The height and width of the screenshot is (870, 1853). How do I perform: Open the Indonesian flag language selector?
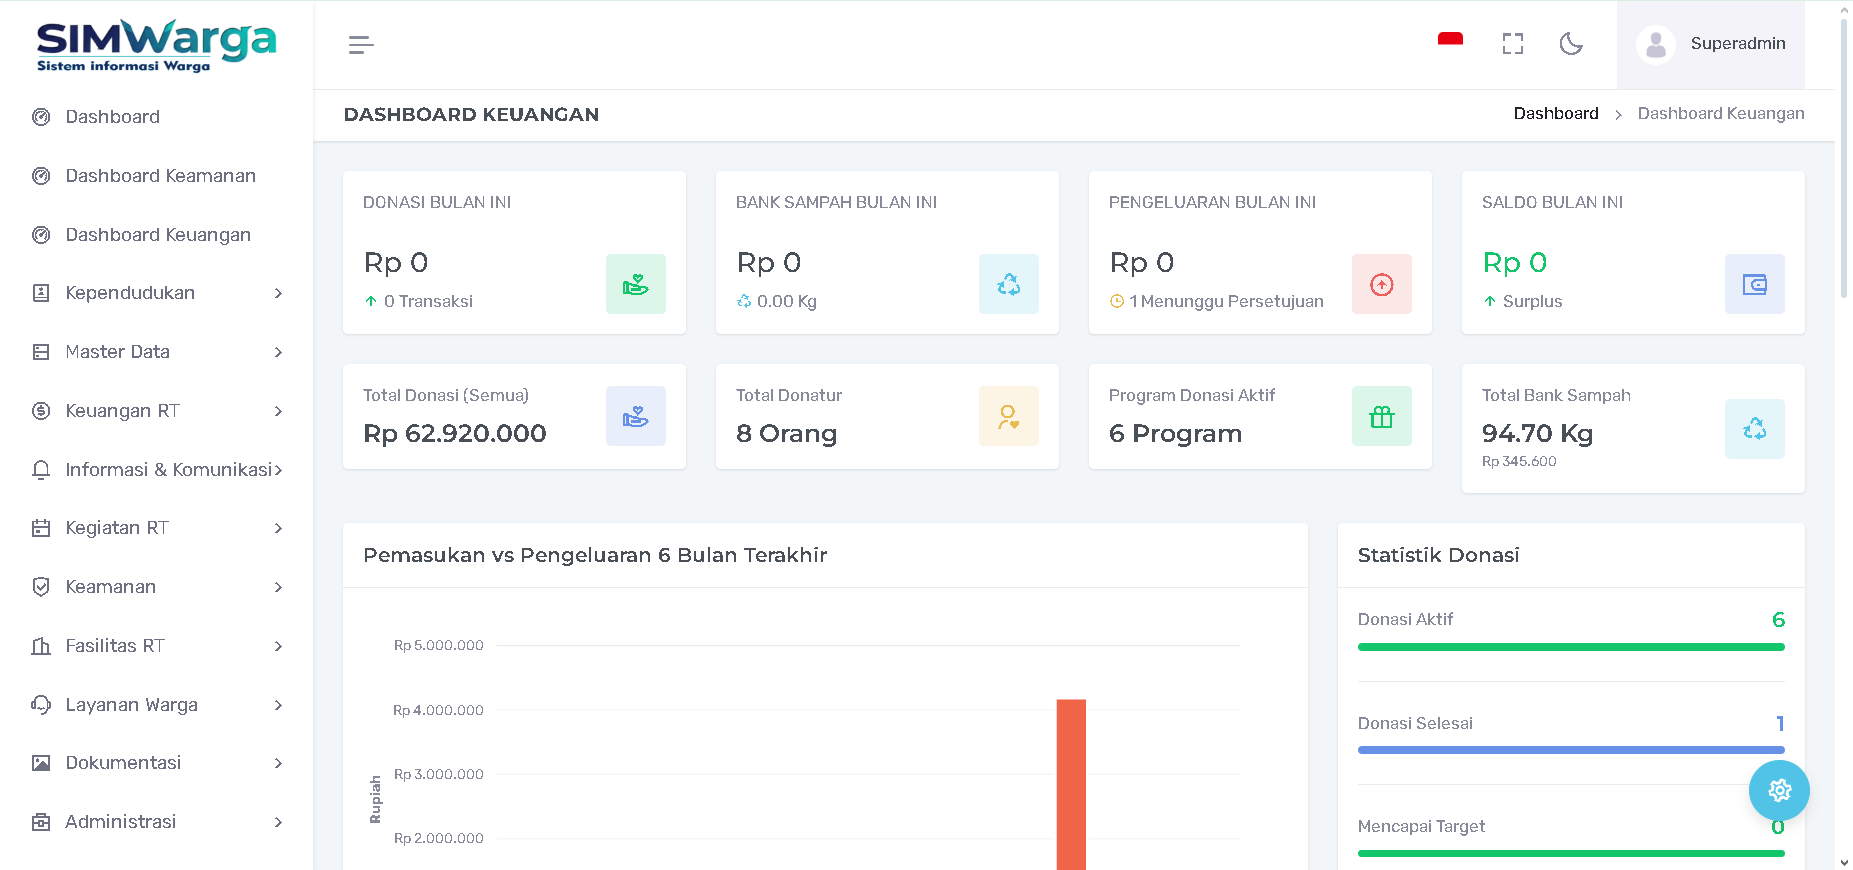(x=1450, y=40)
